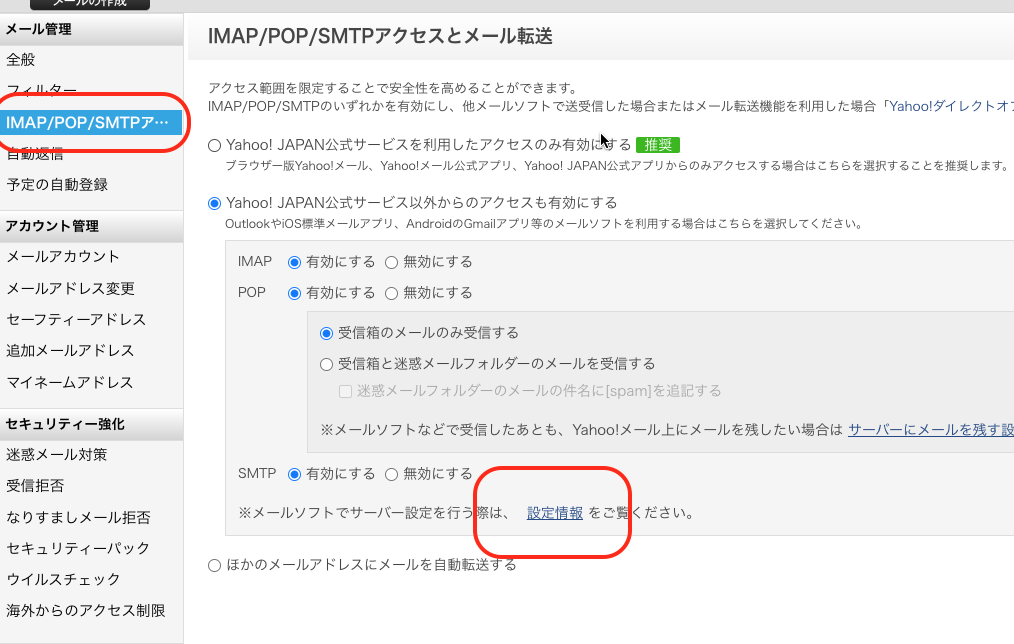1014x644 pixels.
Task: Set POP to 有効にする
Action: (294, 294)
